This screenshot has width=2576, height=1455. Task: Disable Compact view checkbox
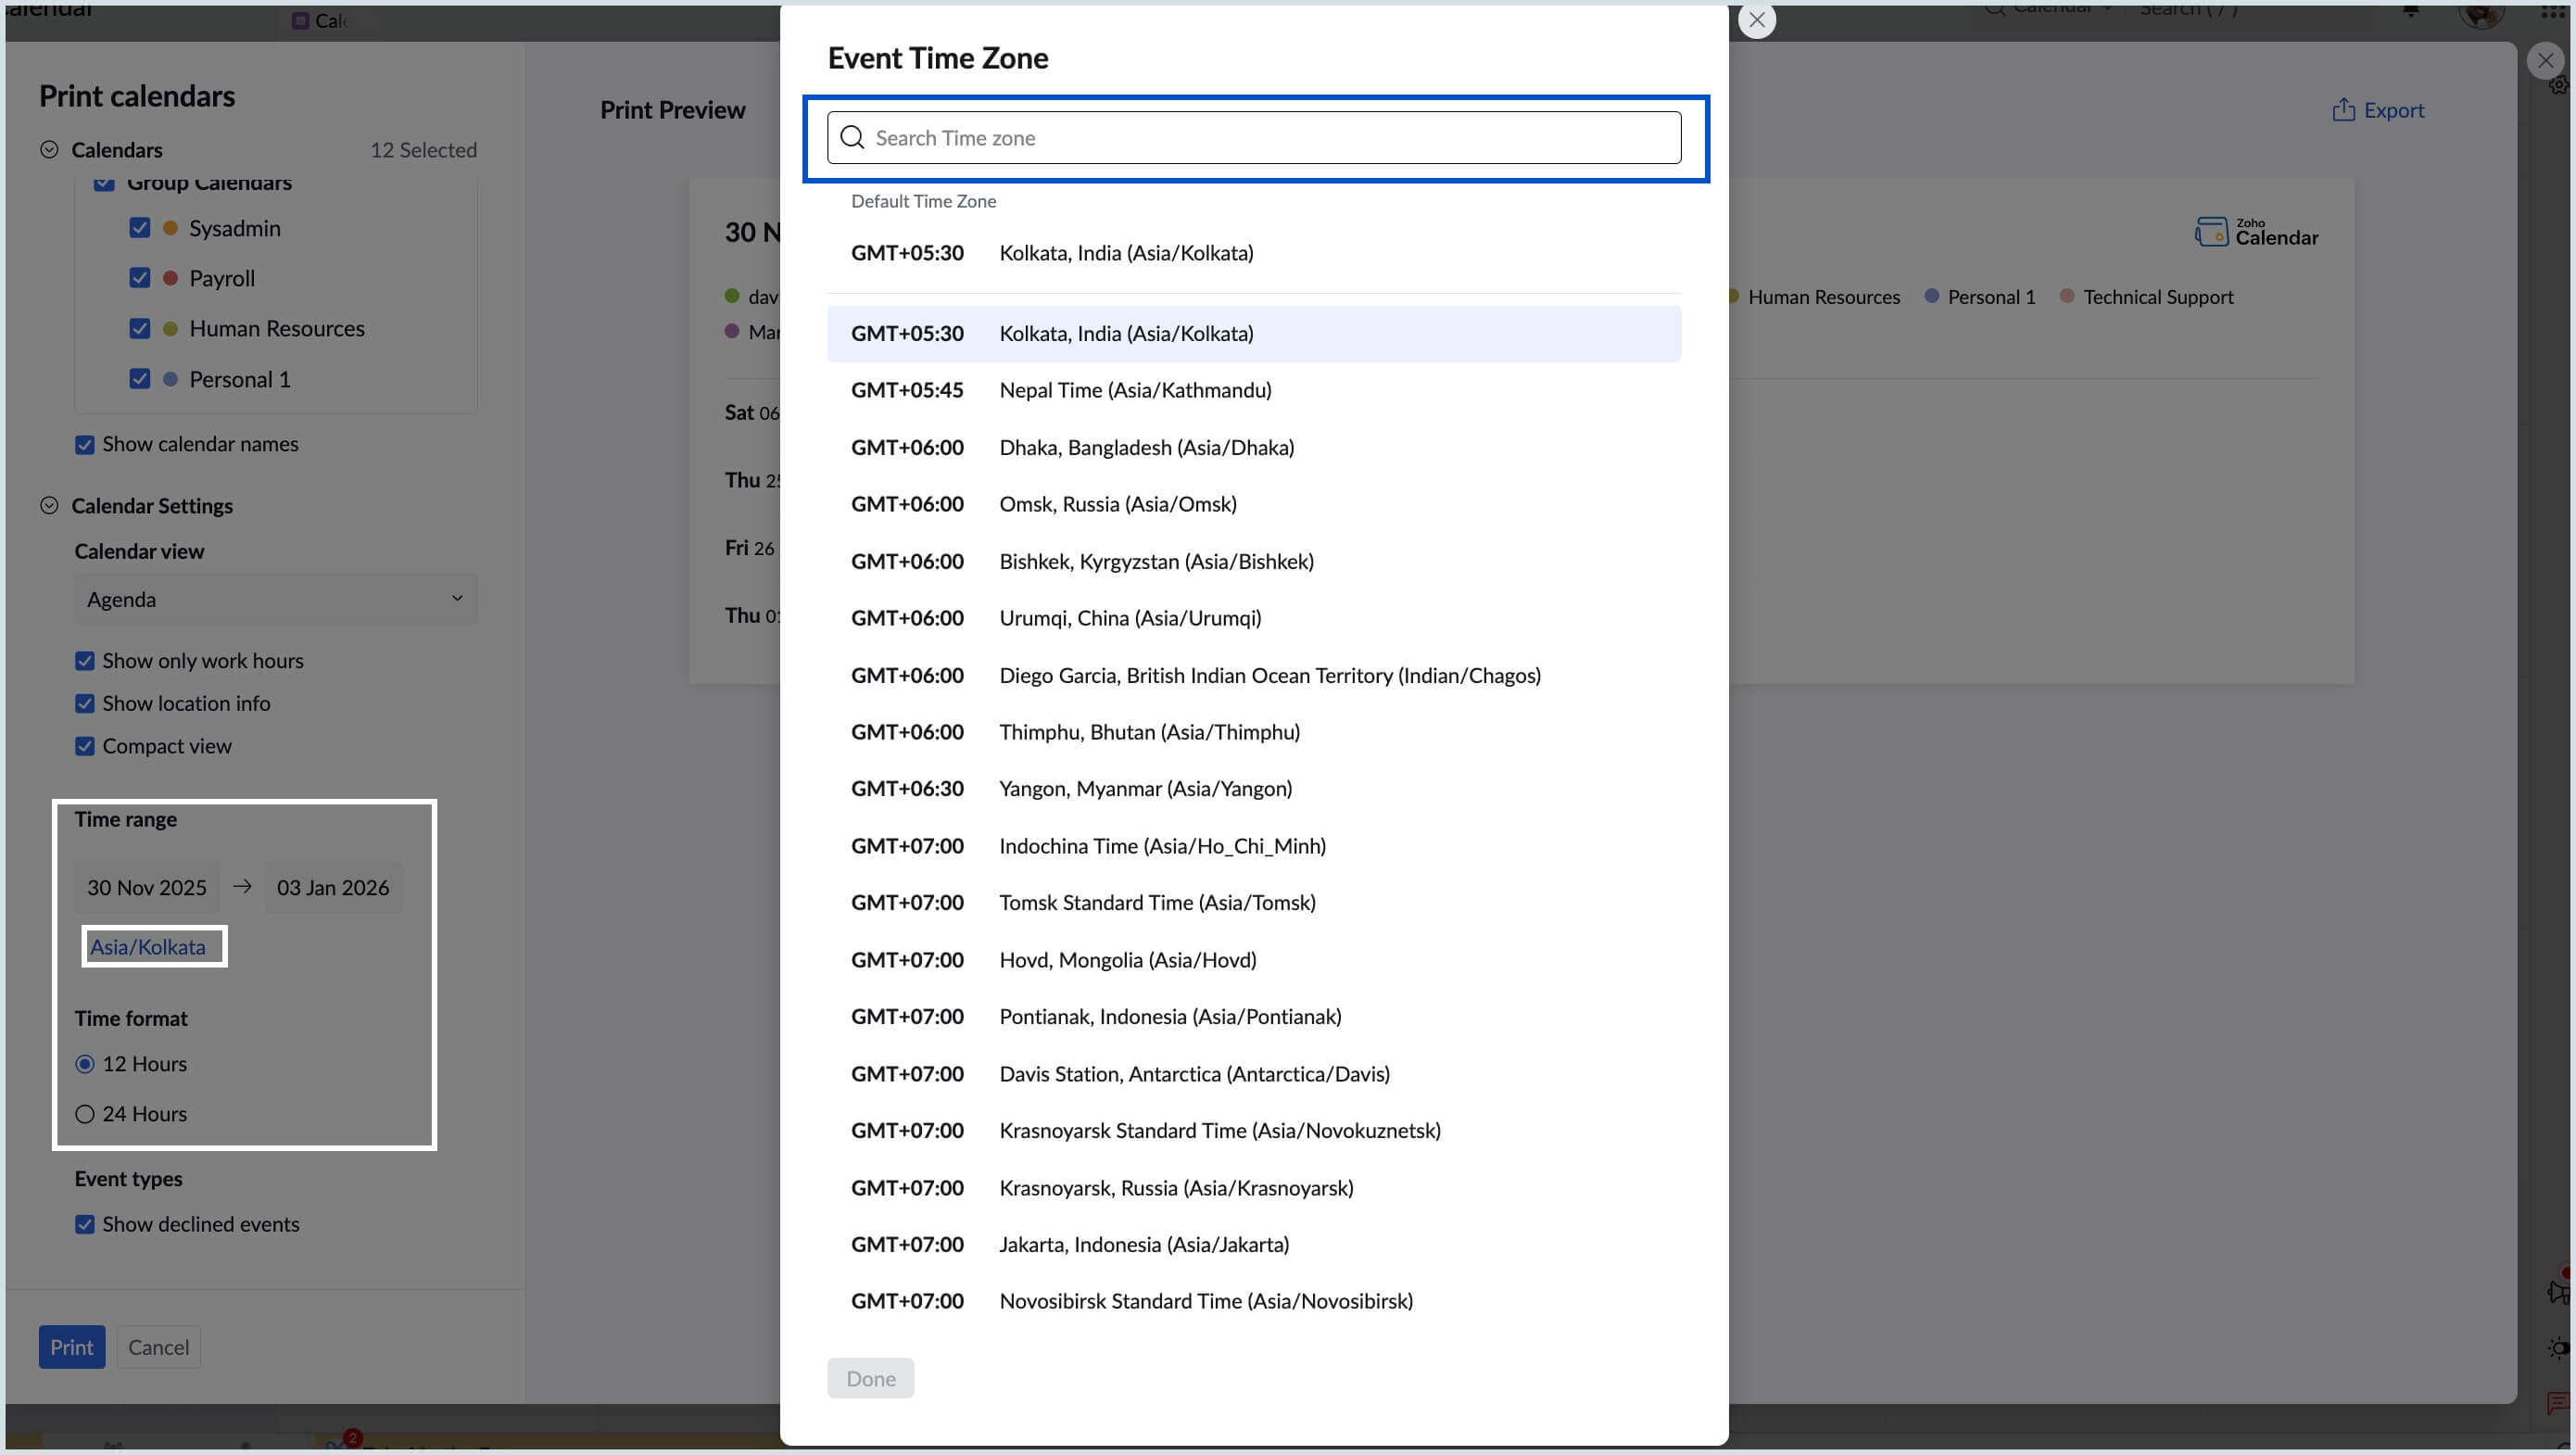[85, 746]
